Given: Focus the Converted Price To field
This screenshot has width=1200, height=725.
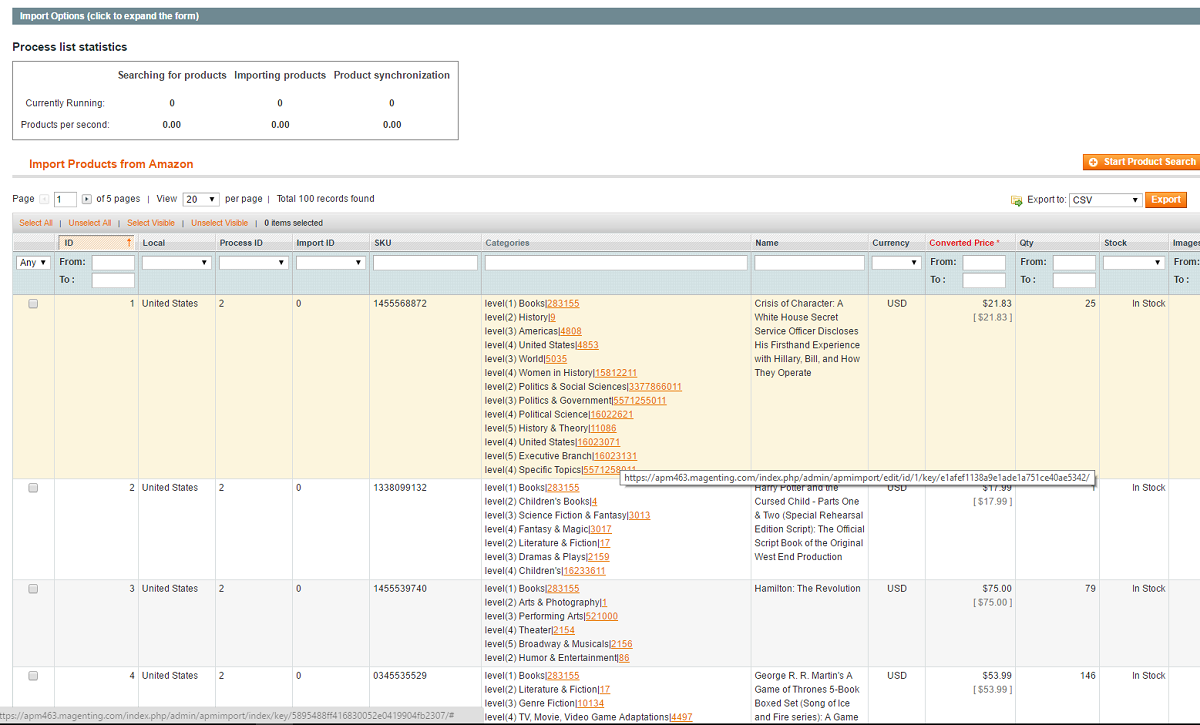Looking at the screenshot, I should point(984,281).
